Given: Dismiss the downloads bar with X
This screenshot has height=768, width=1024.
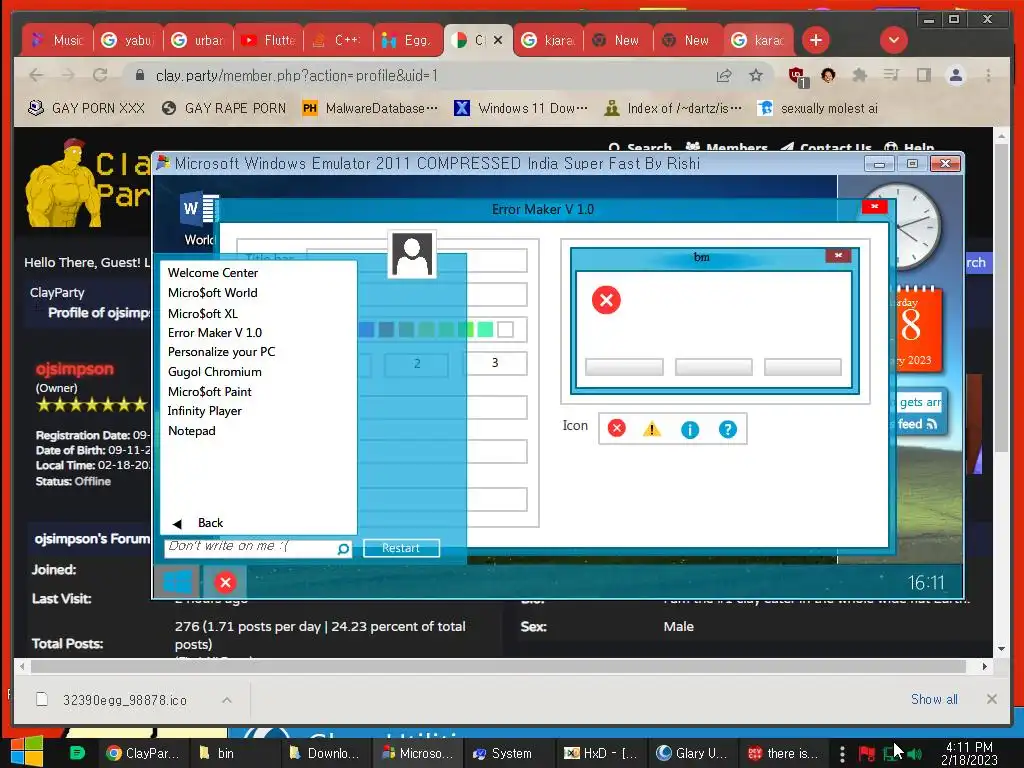Looking at the screenshot, I should [x=991, y=699].
